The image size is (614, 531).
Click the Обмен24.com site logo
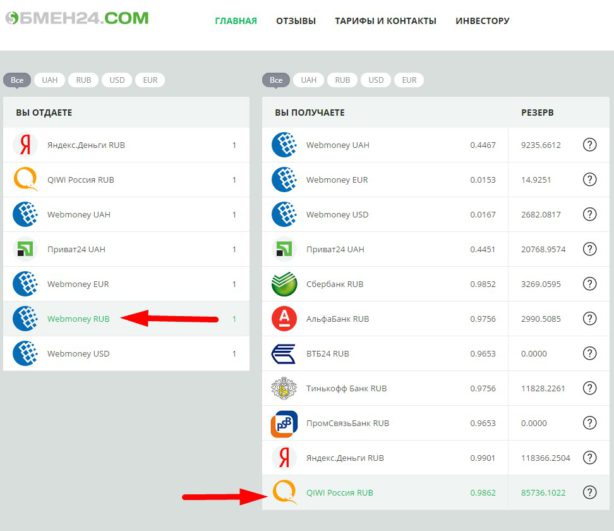[75, 19]
